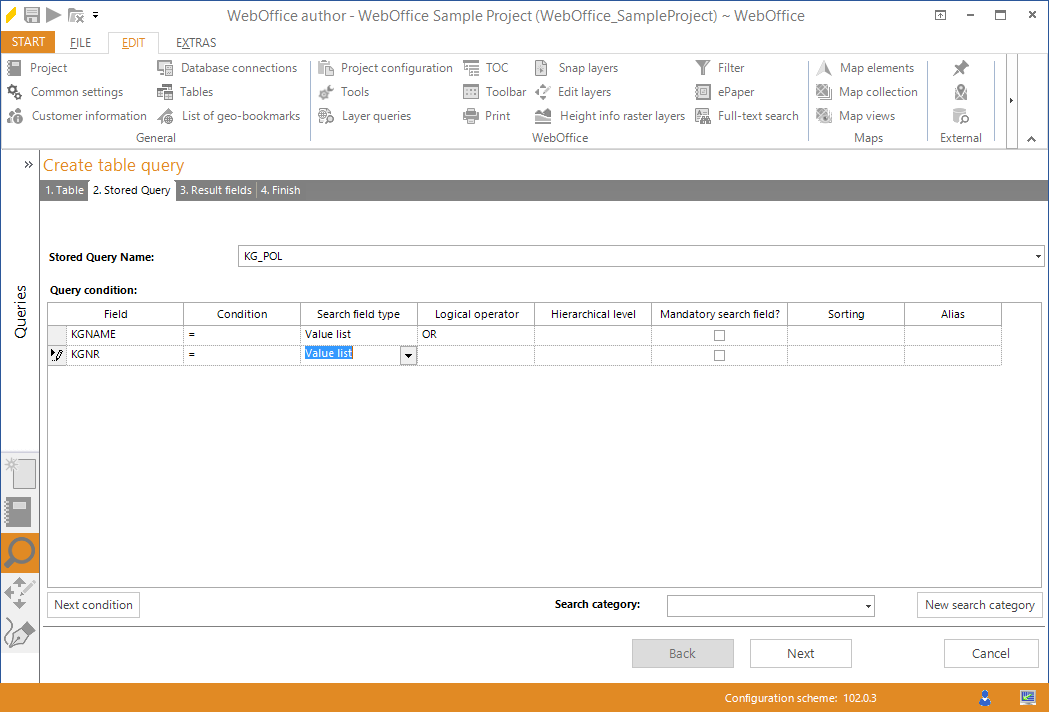This screenshot has width=1049, height=712.
Task: Select the Queries magnifier icon in sidebar
Action: 20,553
